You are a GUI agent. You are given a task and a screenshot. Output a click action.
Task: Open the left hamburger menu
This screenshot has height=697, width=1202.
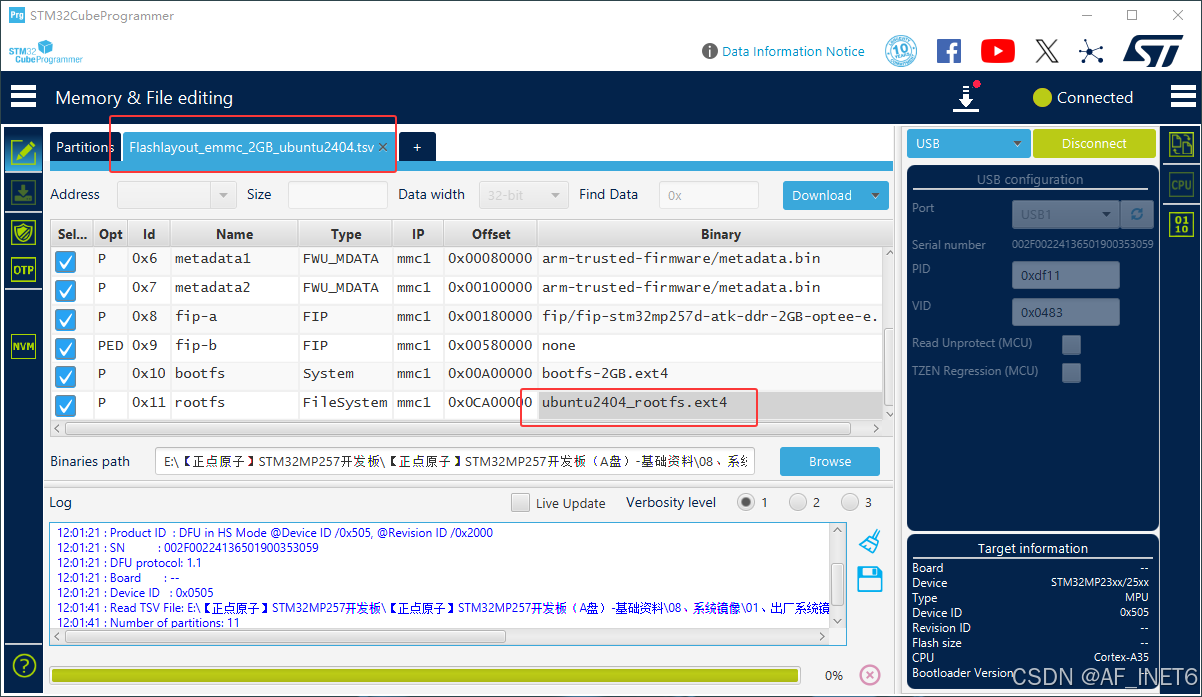pos(23,97)
